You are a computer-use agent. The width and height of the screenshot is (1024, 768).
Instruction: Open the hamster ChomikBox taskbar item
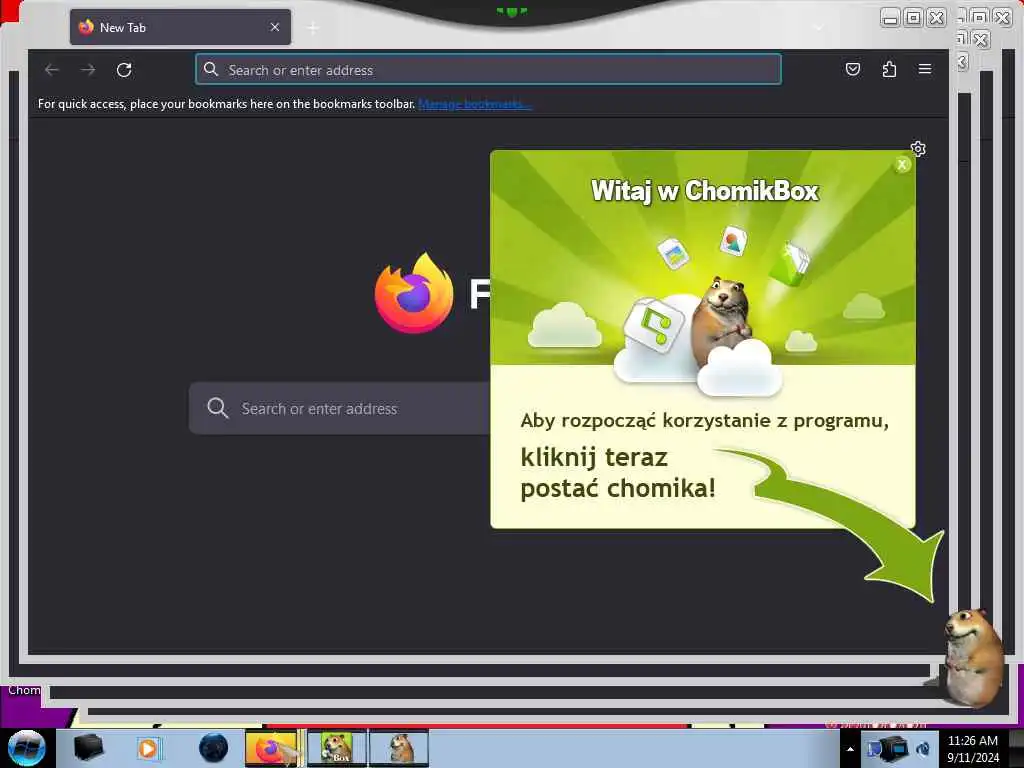399,748
